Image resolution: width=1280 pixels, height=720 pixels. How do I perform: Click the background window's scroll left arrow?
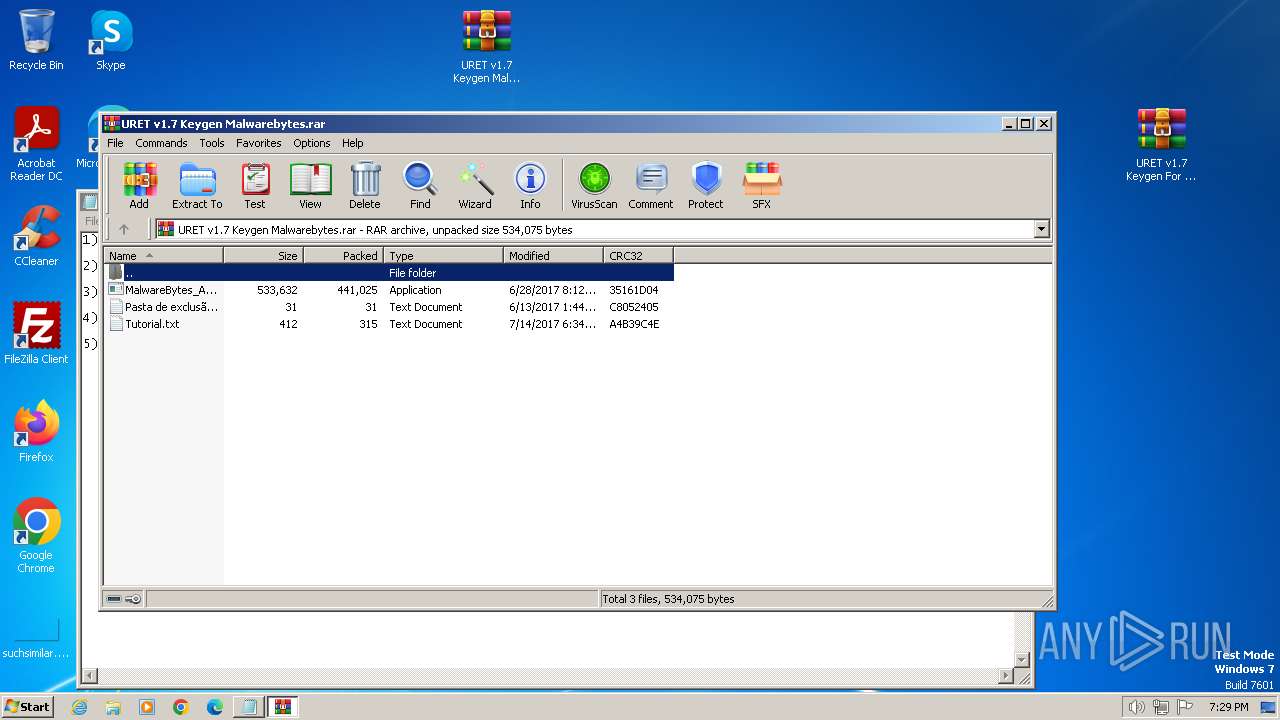tap(89, 677)
